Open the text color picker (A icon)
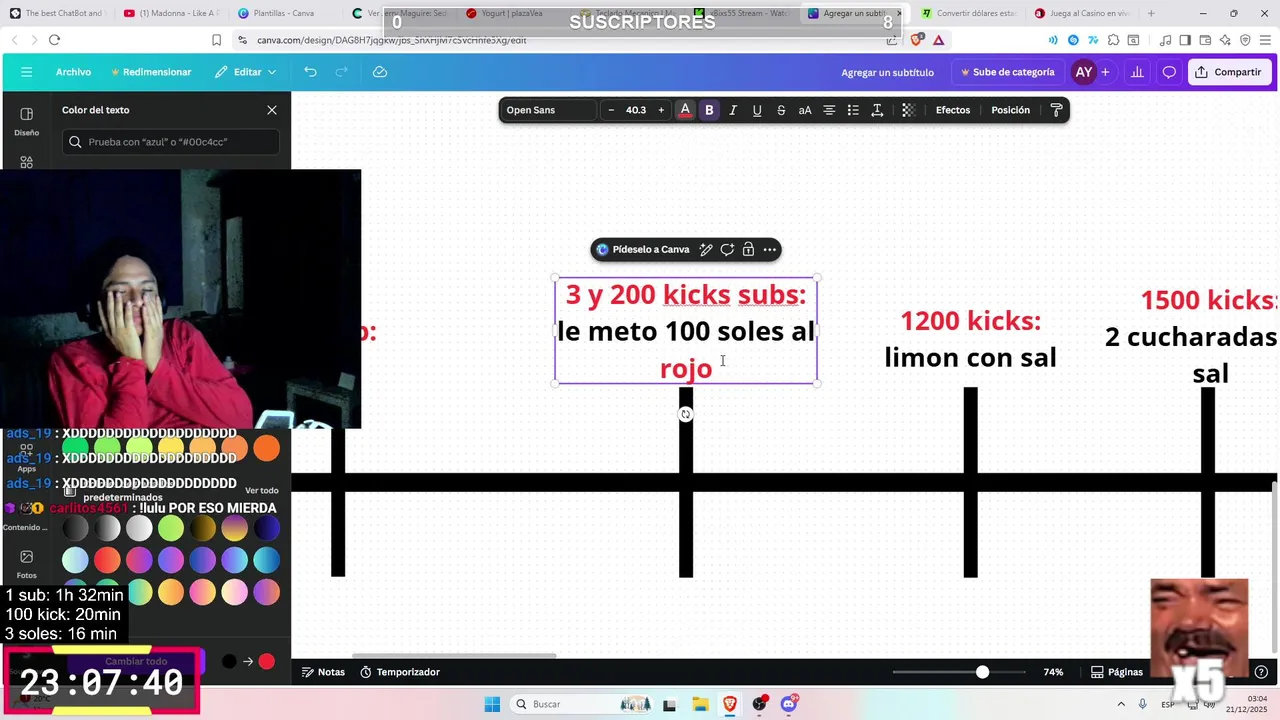The image size is (1280, 720). pyautogui.click(x=685, y=110)
